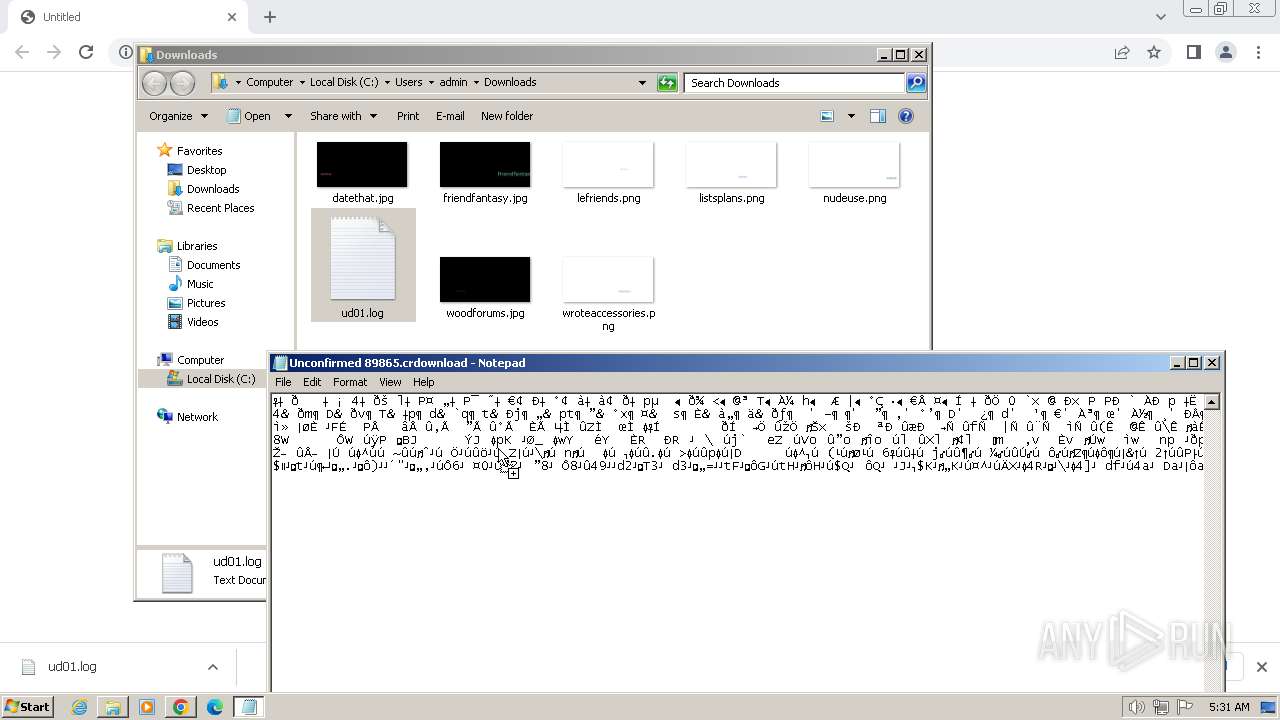Bookmark page with the star icon
Screen dimensions: 1280x720
pos(1154,52)
